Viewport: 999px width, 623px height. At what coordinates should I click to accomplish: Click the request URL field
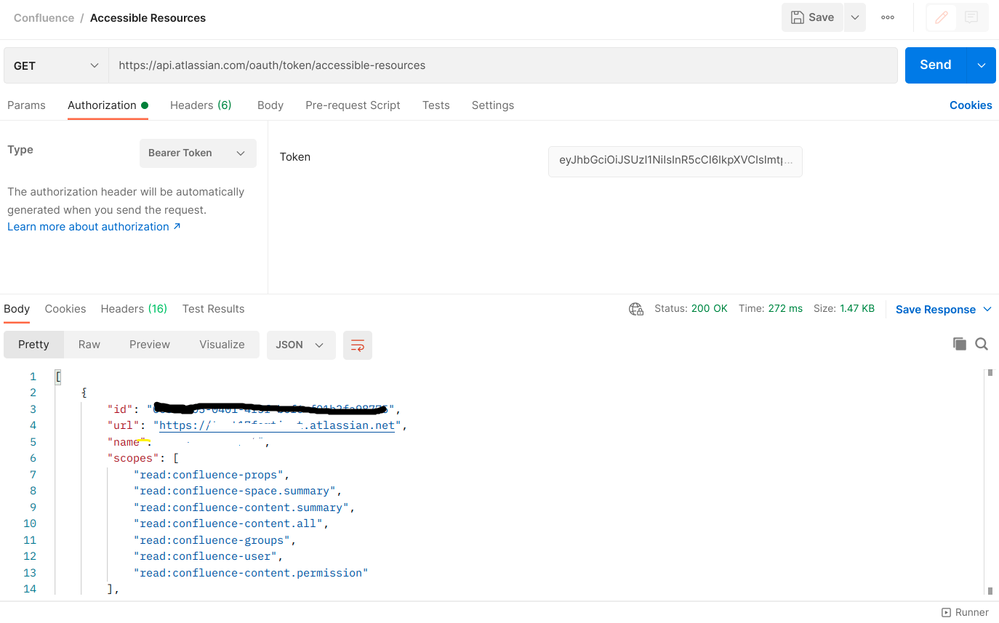tap(503, 66)
